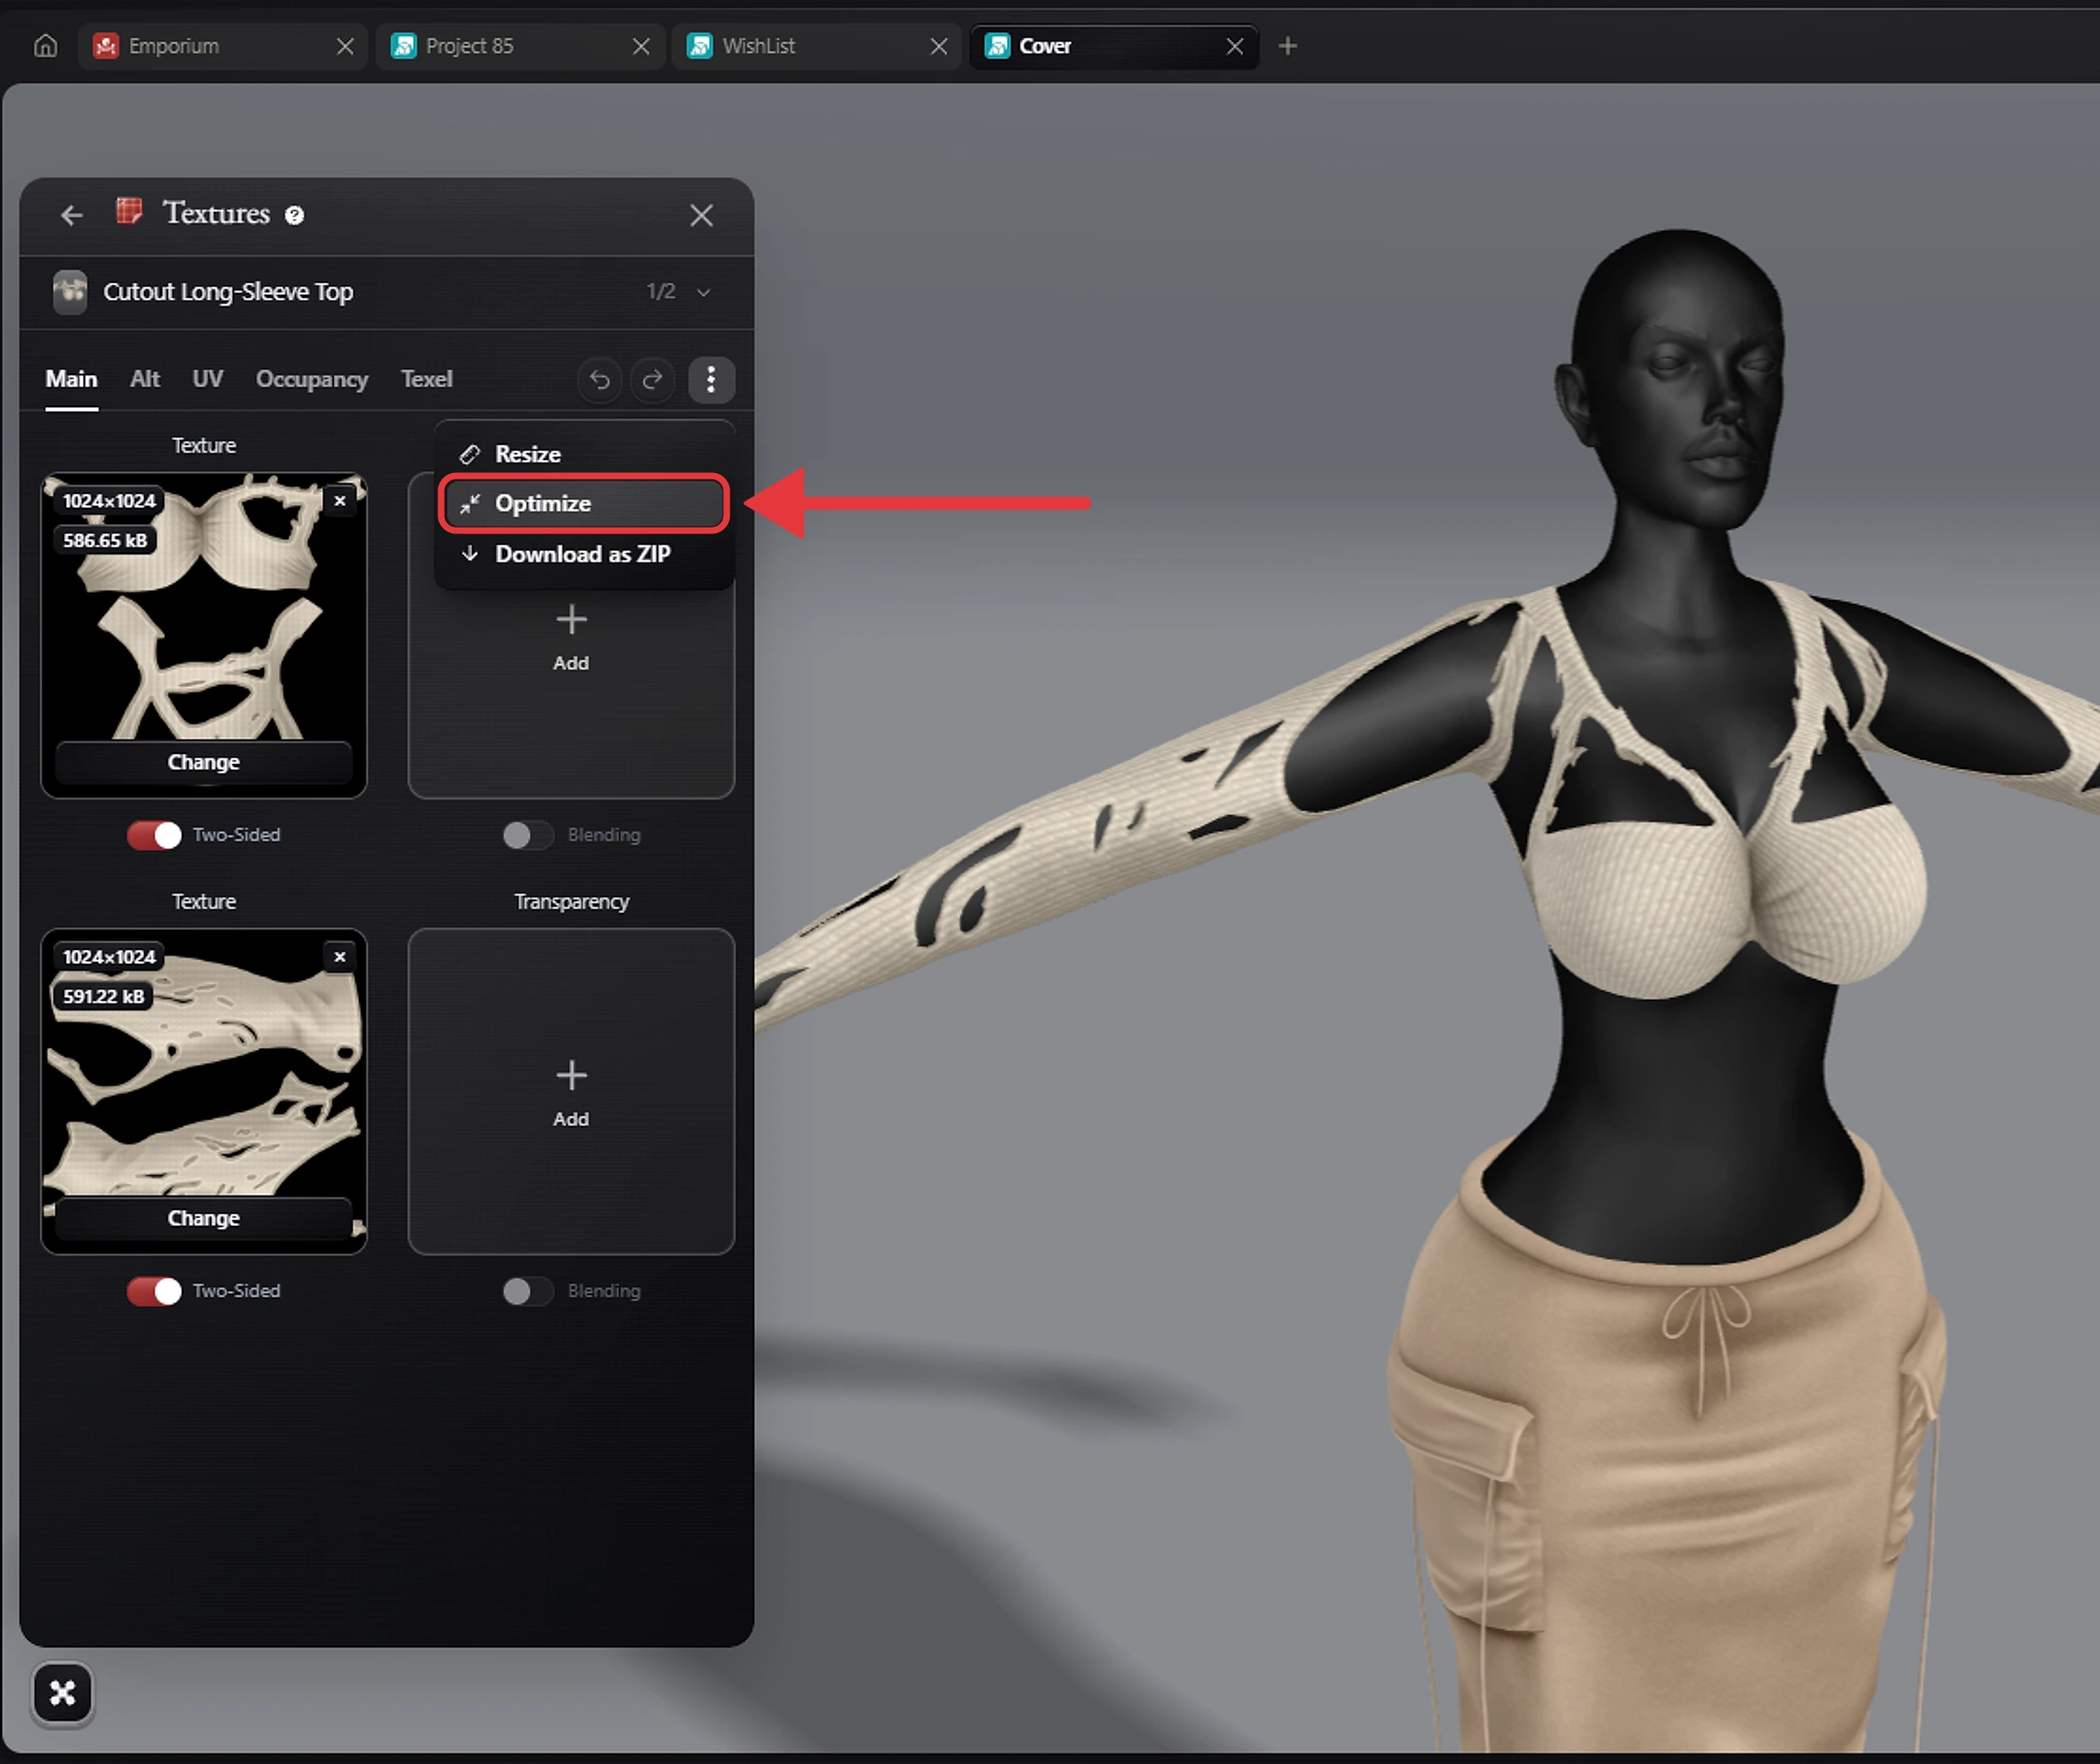Open the Occupancy tab

(x=312, y=379)
